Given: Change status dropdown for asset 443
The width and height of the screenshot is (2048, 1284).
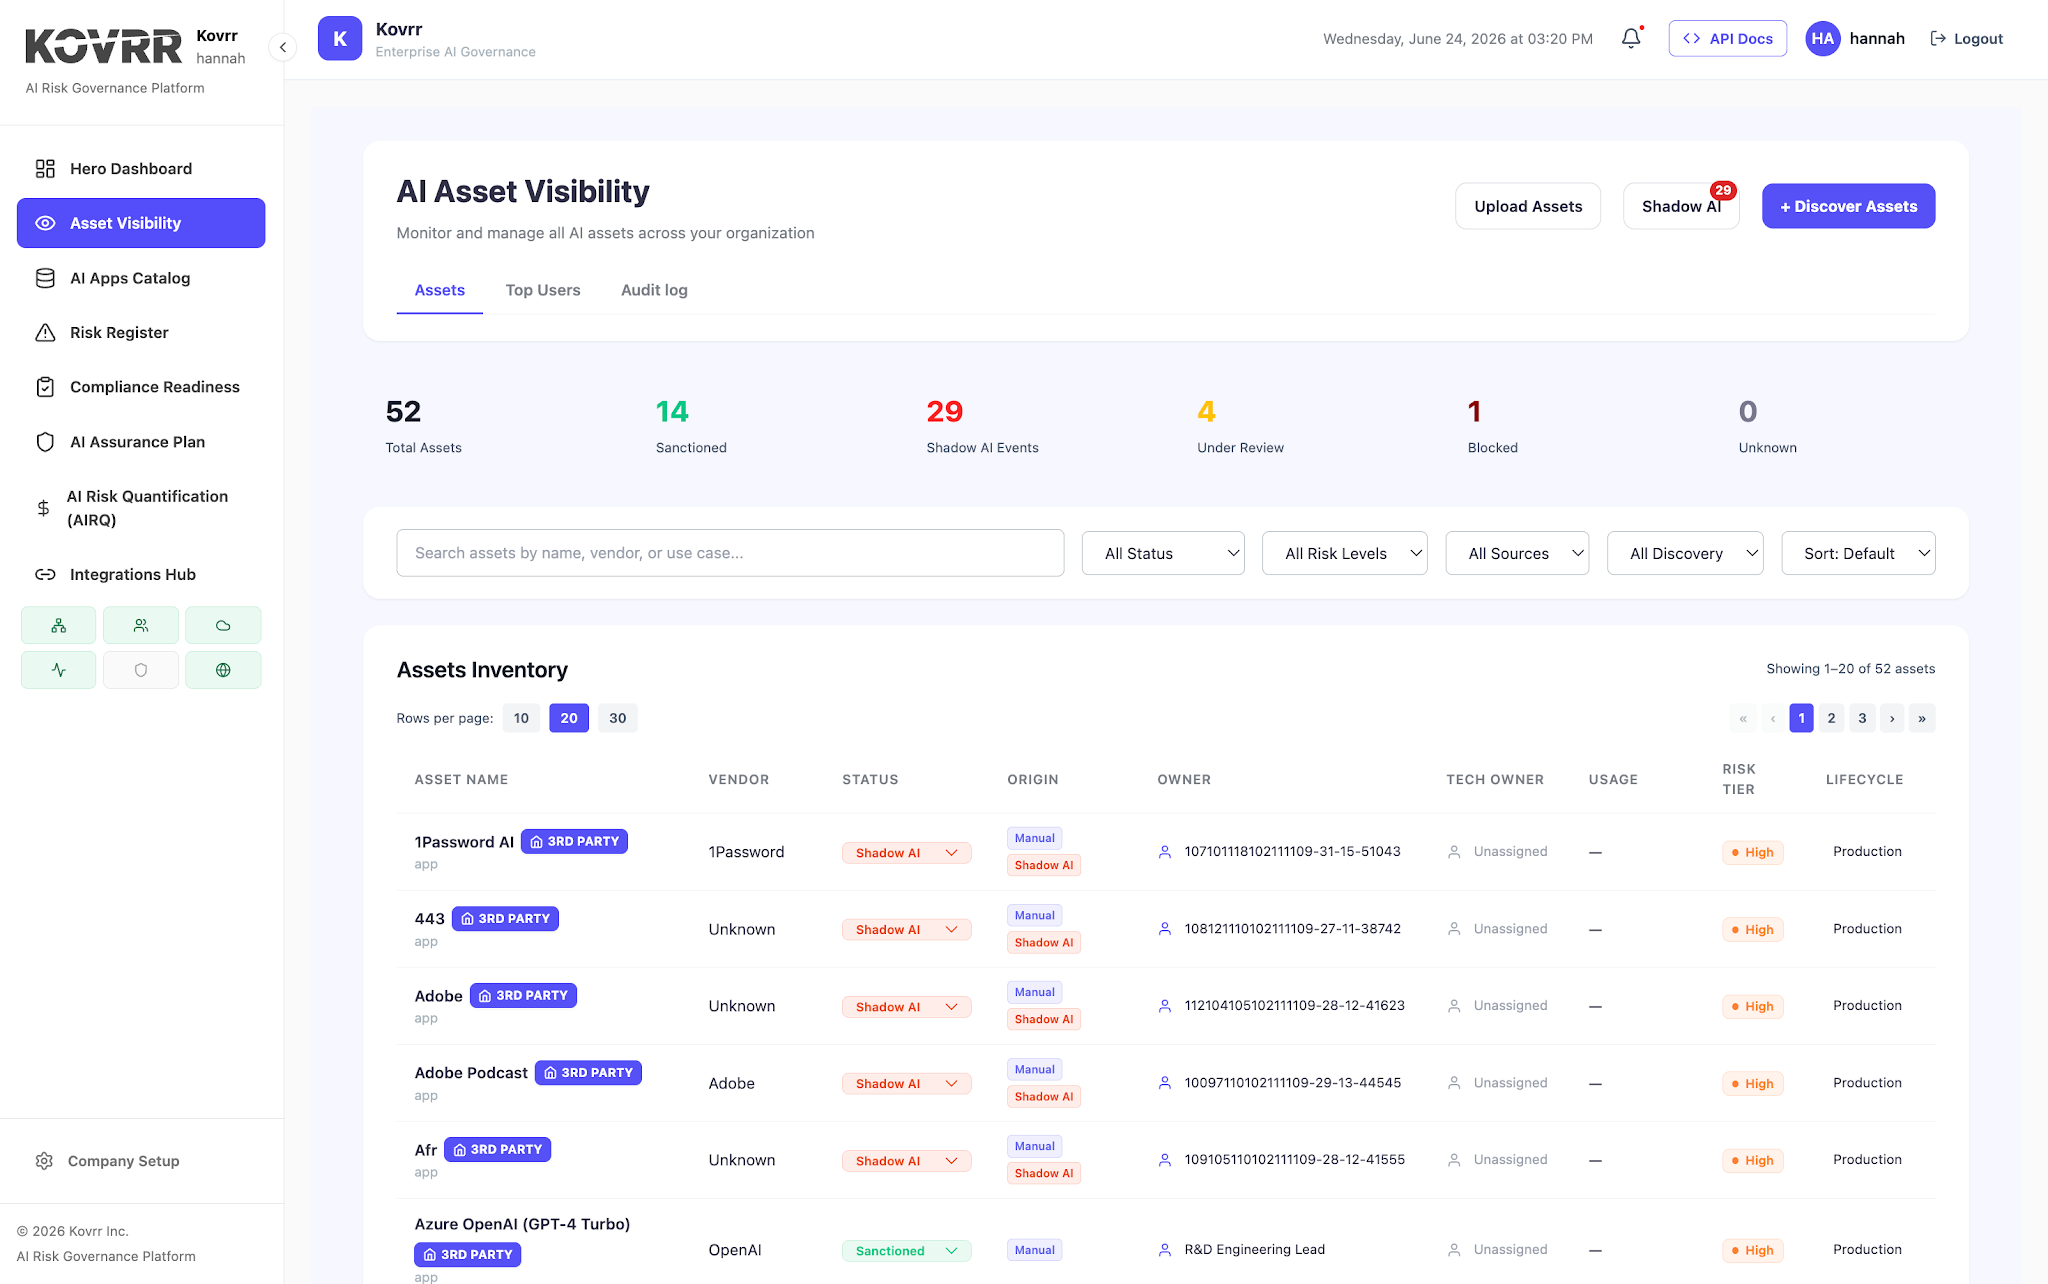Looking at the screenshot, I should (x=906, y=930).
